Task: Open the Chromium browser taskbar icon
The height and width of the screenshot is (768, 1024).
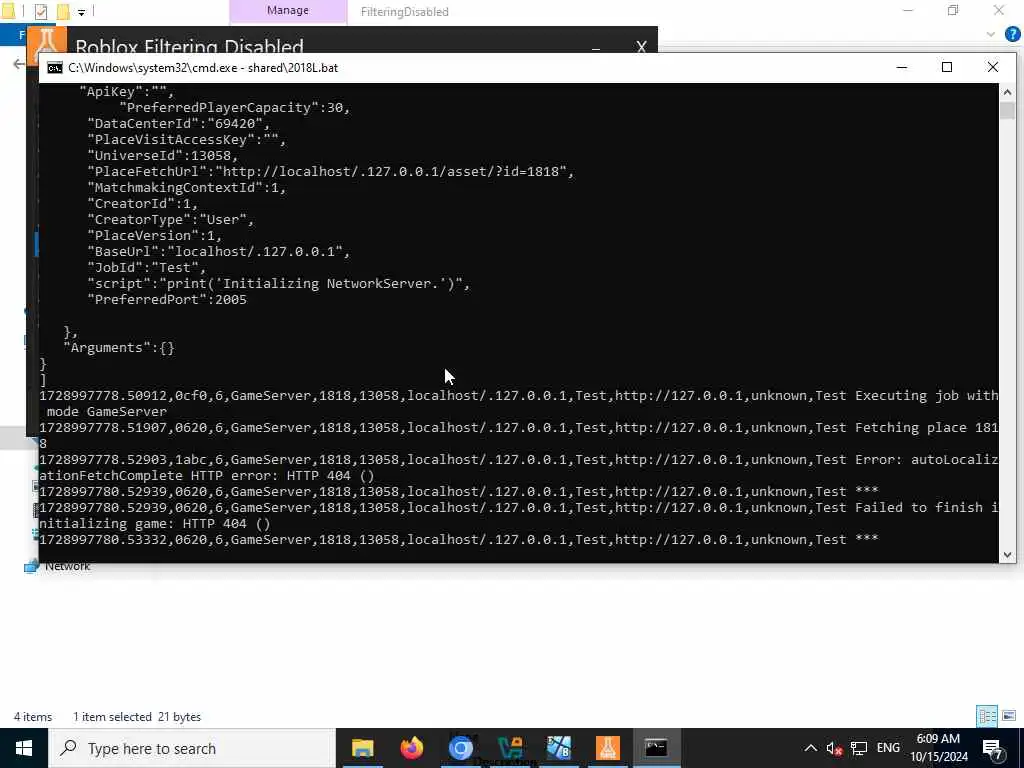Action: pyautogui.click(x=460, y=748)
